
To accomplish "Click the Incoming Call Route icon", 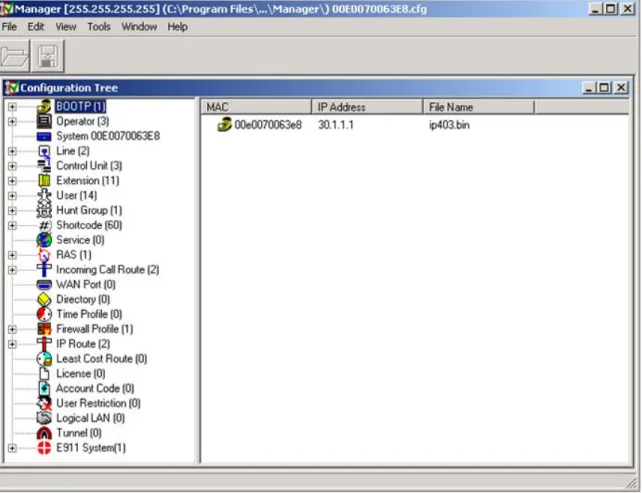I will [44, 270].
